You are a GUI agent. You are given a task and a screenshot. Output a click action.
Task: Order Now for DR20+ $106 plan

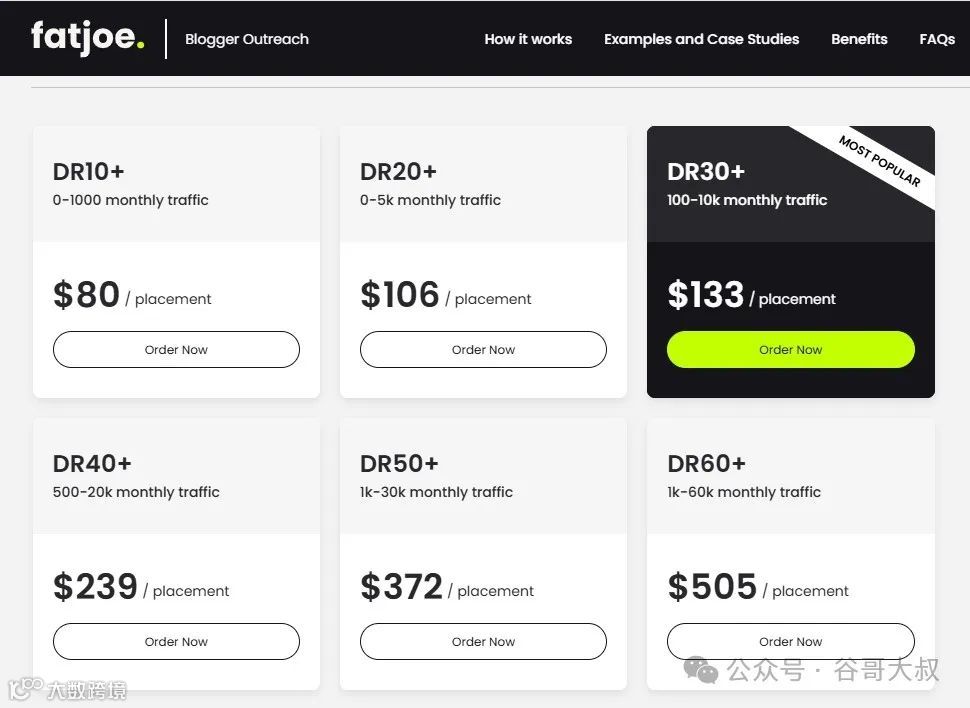[x=483, y=350]
